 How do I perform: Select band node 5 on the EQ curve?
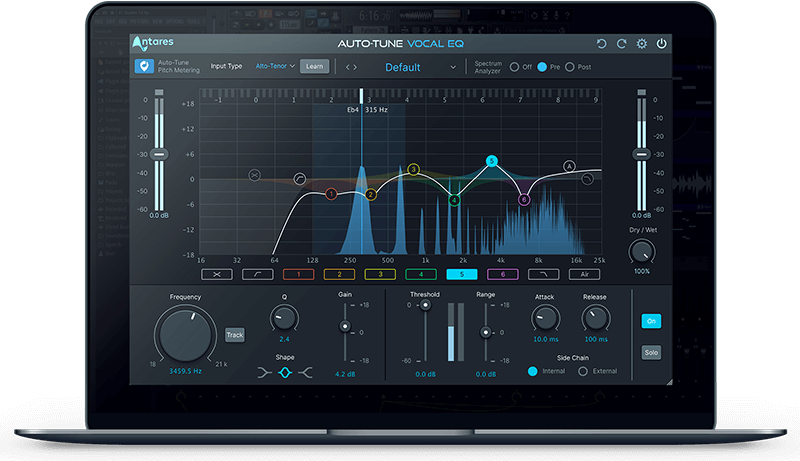(492, 161)
